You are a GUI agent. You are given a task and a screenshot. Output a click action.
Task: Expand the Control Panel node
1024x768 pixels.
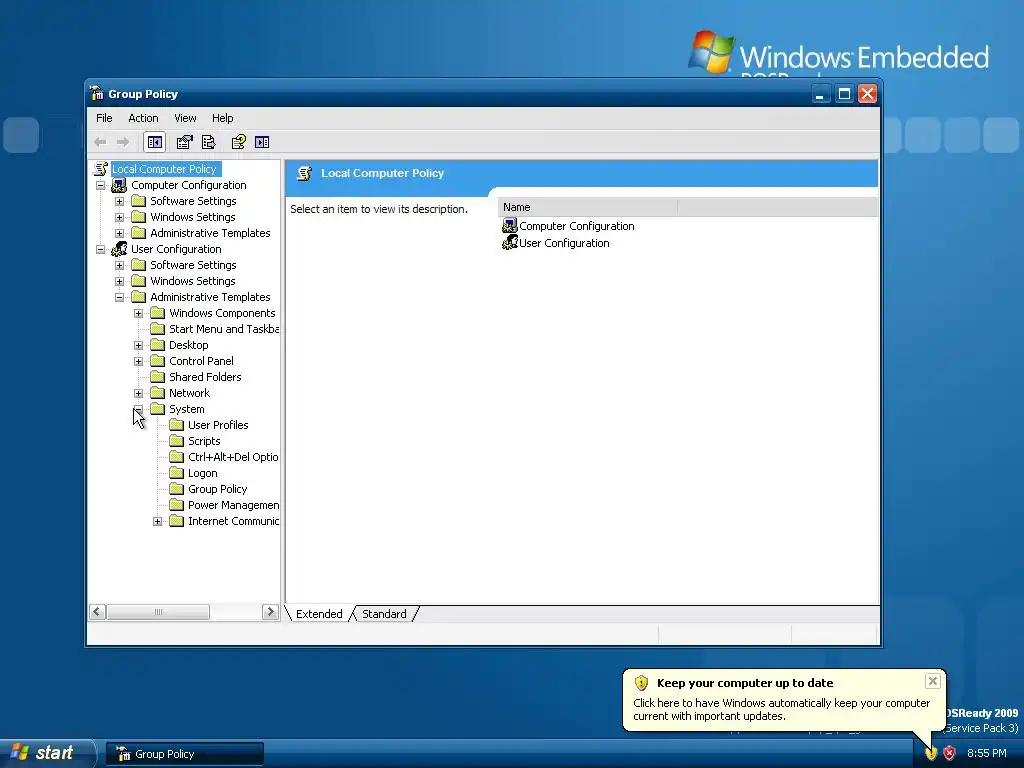pos(138,361)
